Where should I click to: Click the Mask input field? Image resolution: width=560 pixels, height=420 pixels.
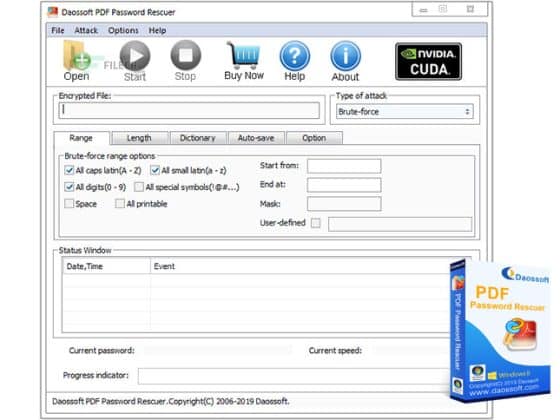(344, 204)
